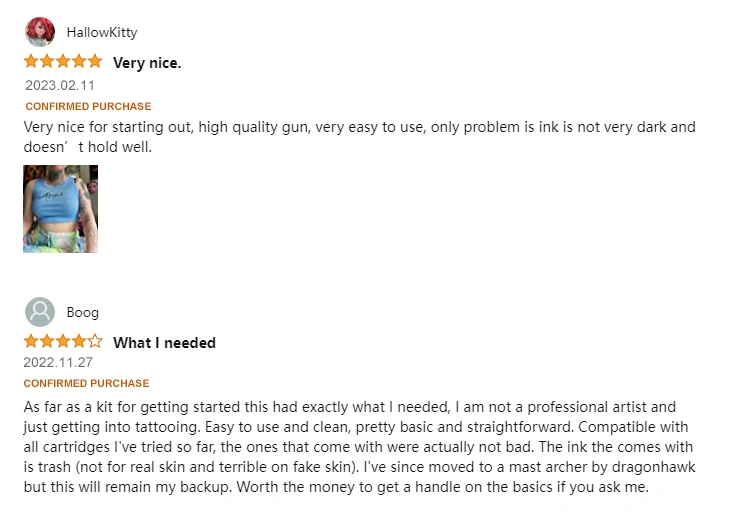Click Boog's Confirmed Purchase badge
750x513 pixels.
click(86, 384)
